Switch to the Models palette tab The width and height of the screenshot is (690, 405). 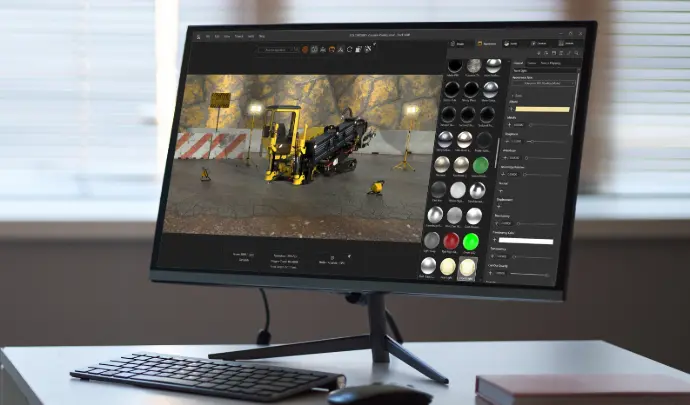pyautogui.click(x=458, y=44)
